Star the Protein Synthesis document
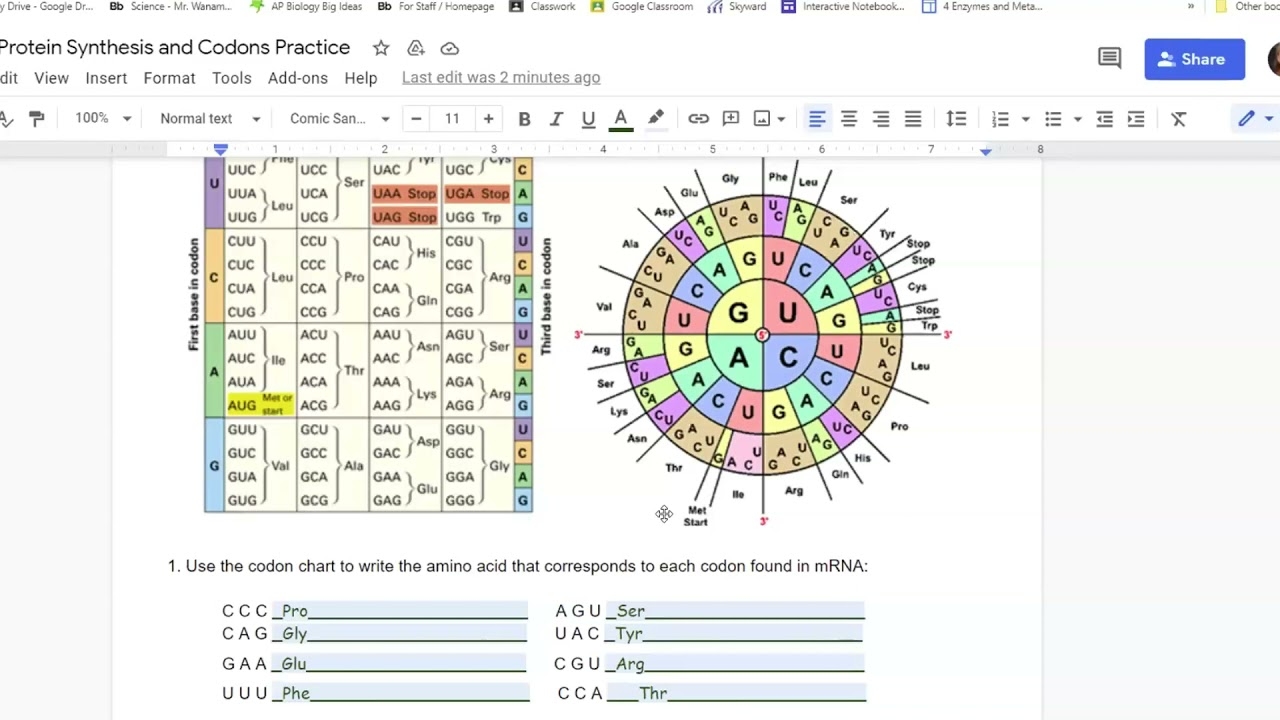This screenshot has width=1280, height=720. (x=380, y=47)
